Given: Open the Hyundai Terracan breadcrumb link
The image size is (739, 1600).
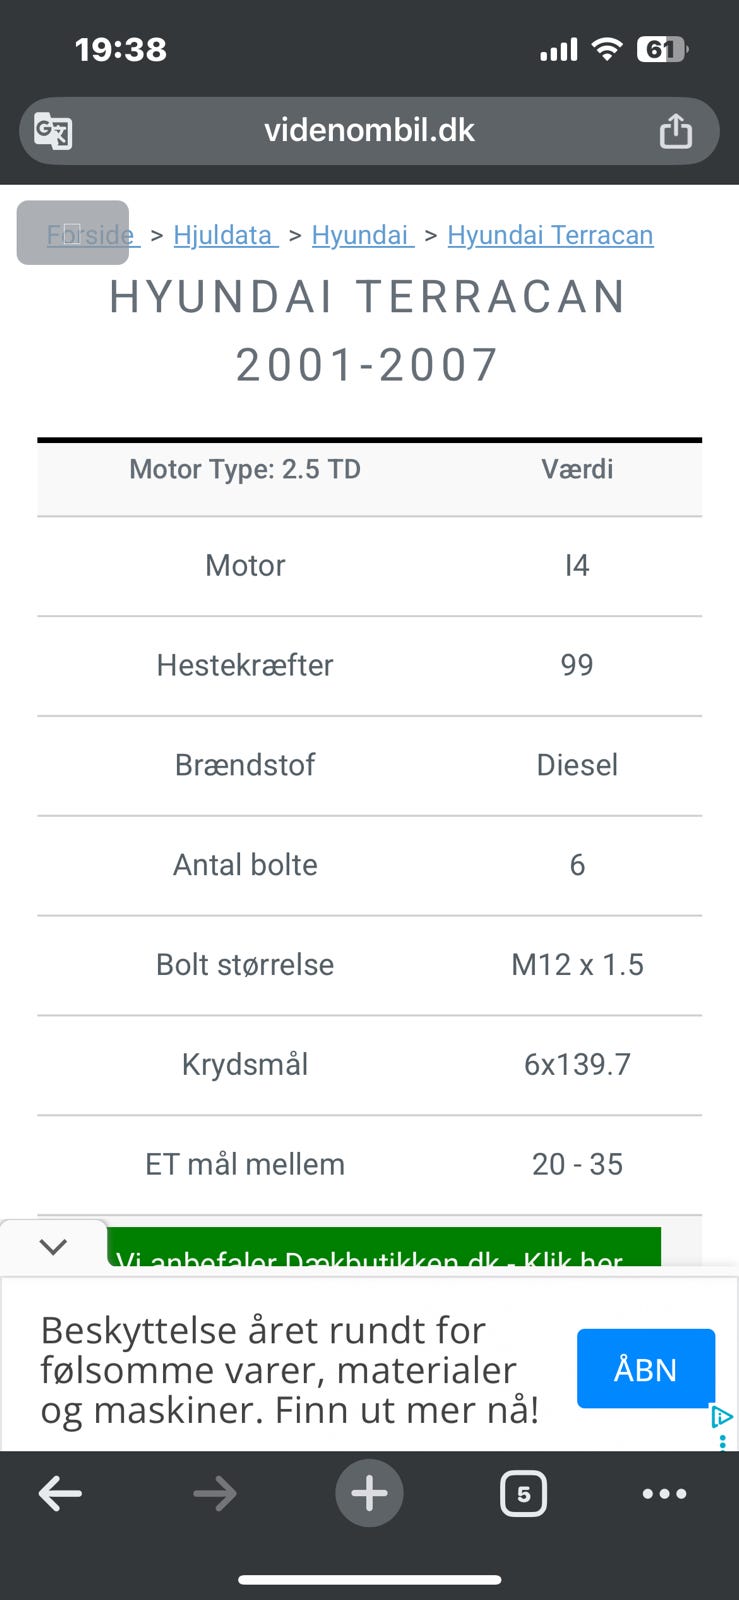Looking at the screenshot, I should tap(550, 235).
